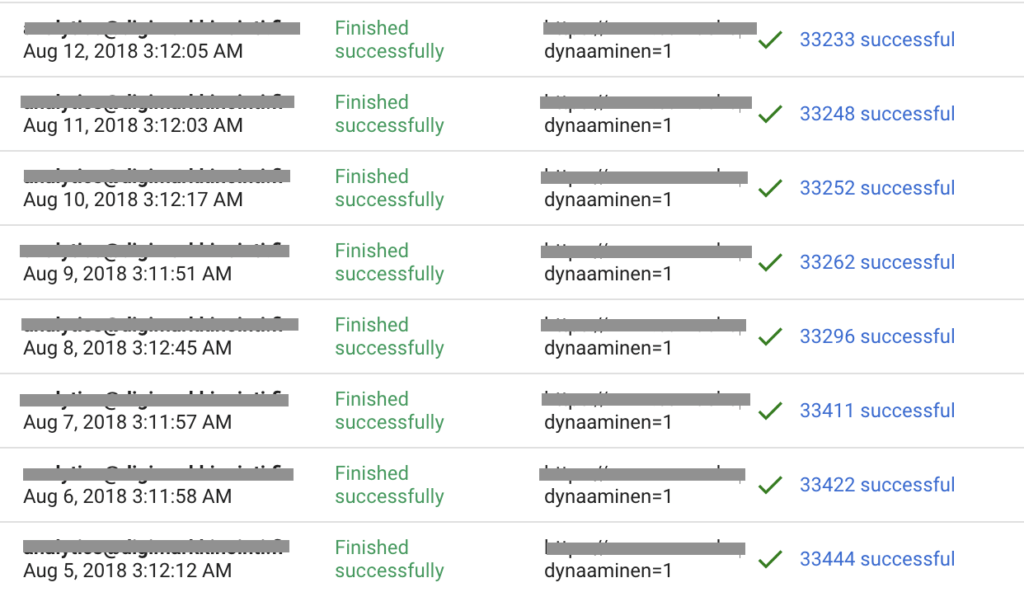Click dynaaminen=1 parameter in Aug 5 row

[x=608, y=570]
